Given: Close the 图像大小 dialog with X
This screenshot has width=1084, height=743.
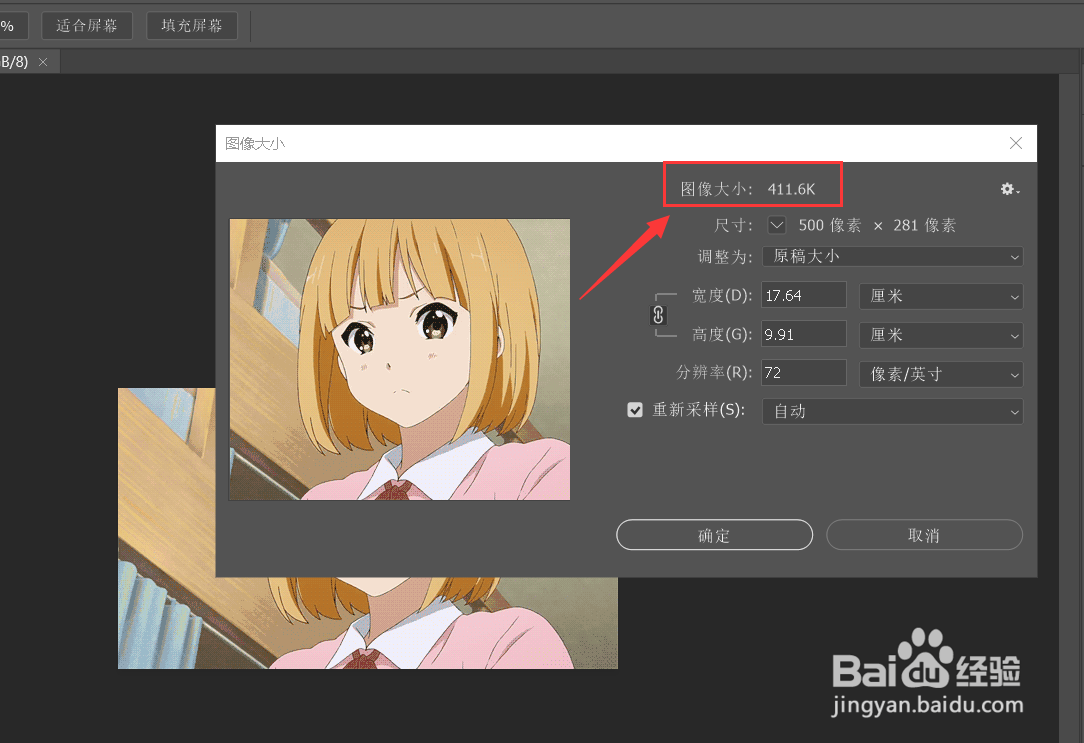Looking at the screenshot, I should pos(1016,143).
